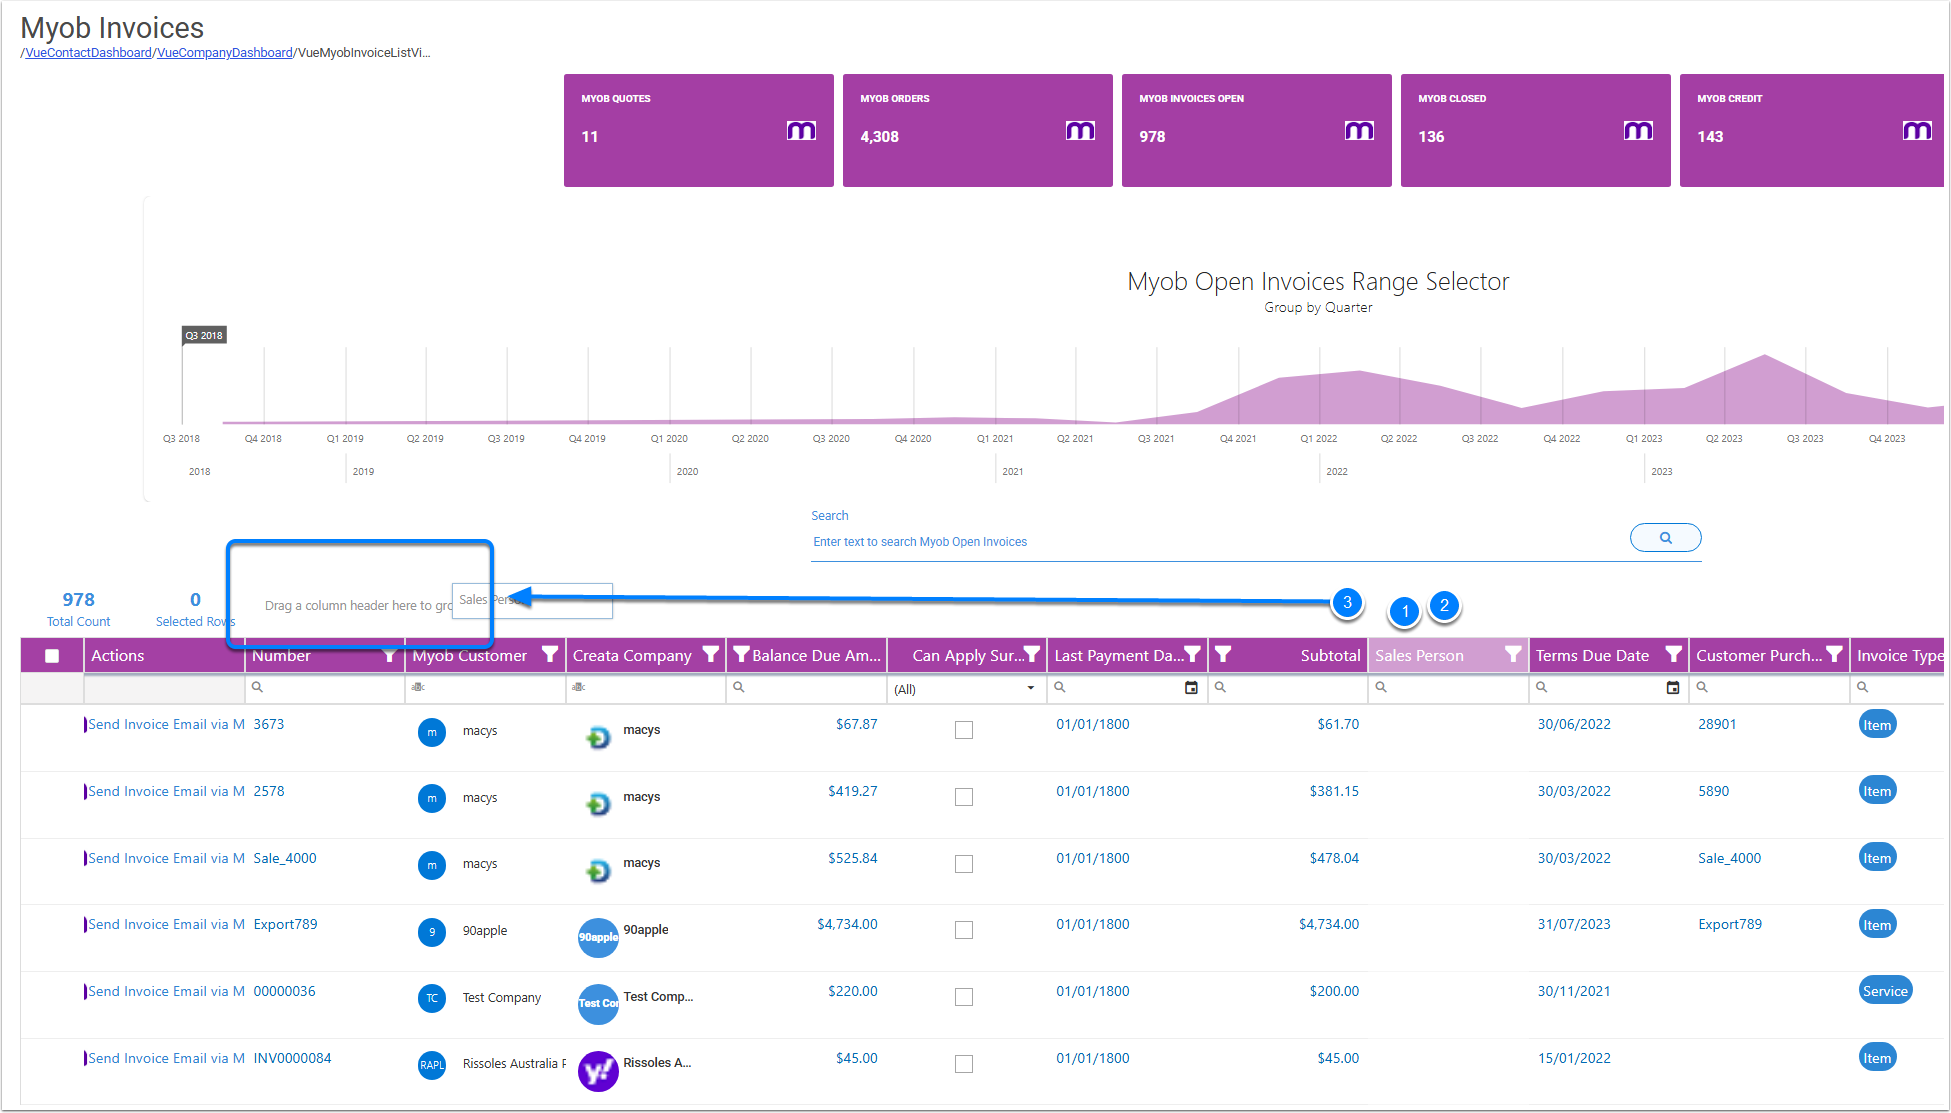Click 90apple company logo in Export789 row
This screenshot has height=1113, width=1951.
pyautogui.click(x=598, y=937)
